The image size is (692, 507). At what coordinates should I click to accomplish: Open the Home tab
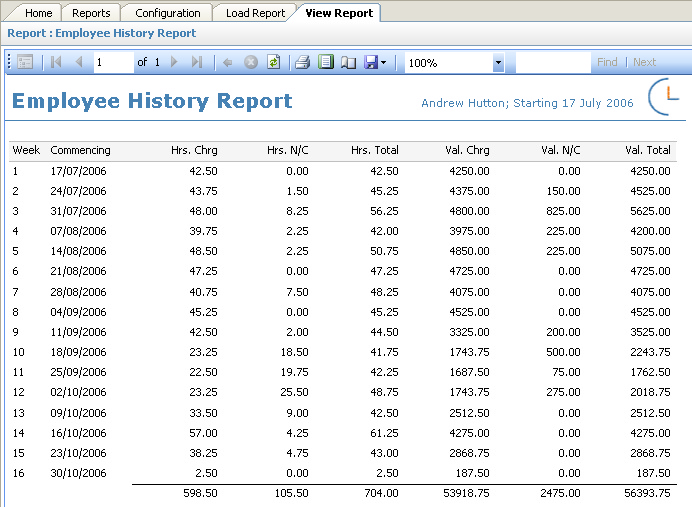(x=38, y=13)
